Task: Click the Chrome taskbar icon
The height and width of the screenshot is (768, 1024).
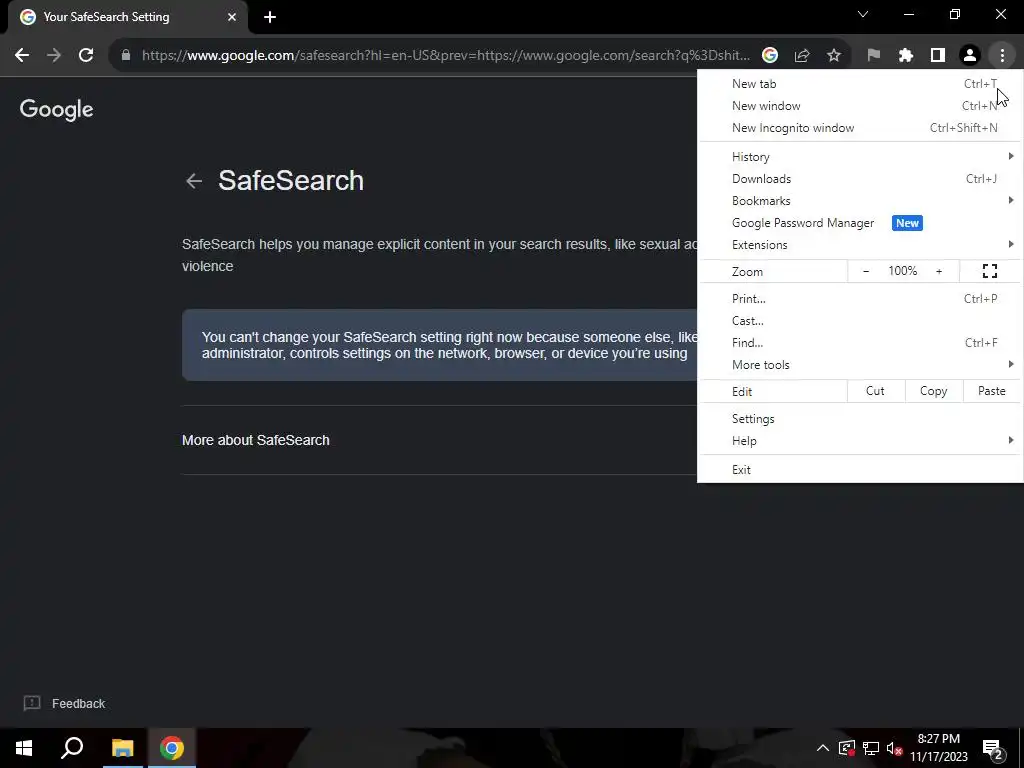Action: (x=172, y=748)
